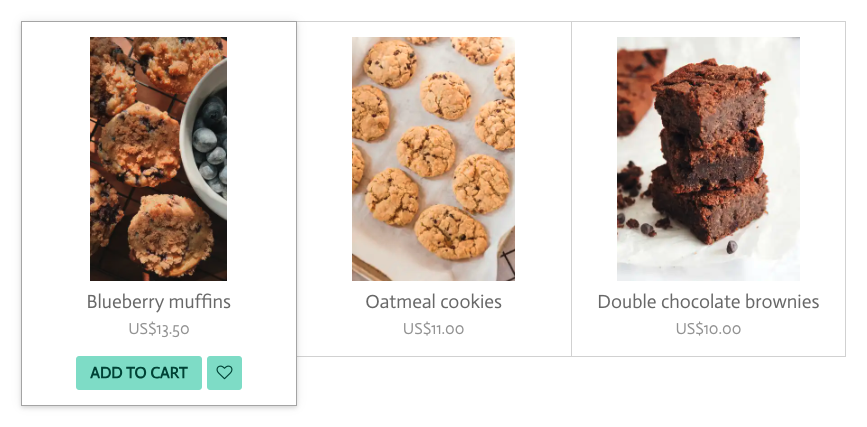Follow the Oatmeal cookies title link
The image size is (867, 427).
[434, 302]
